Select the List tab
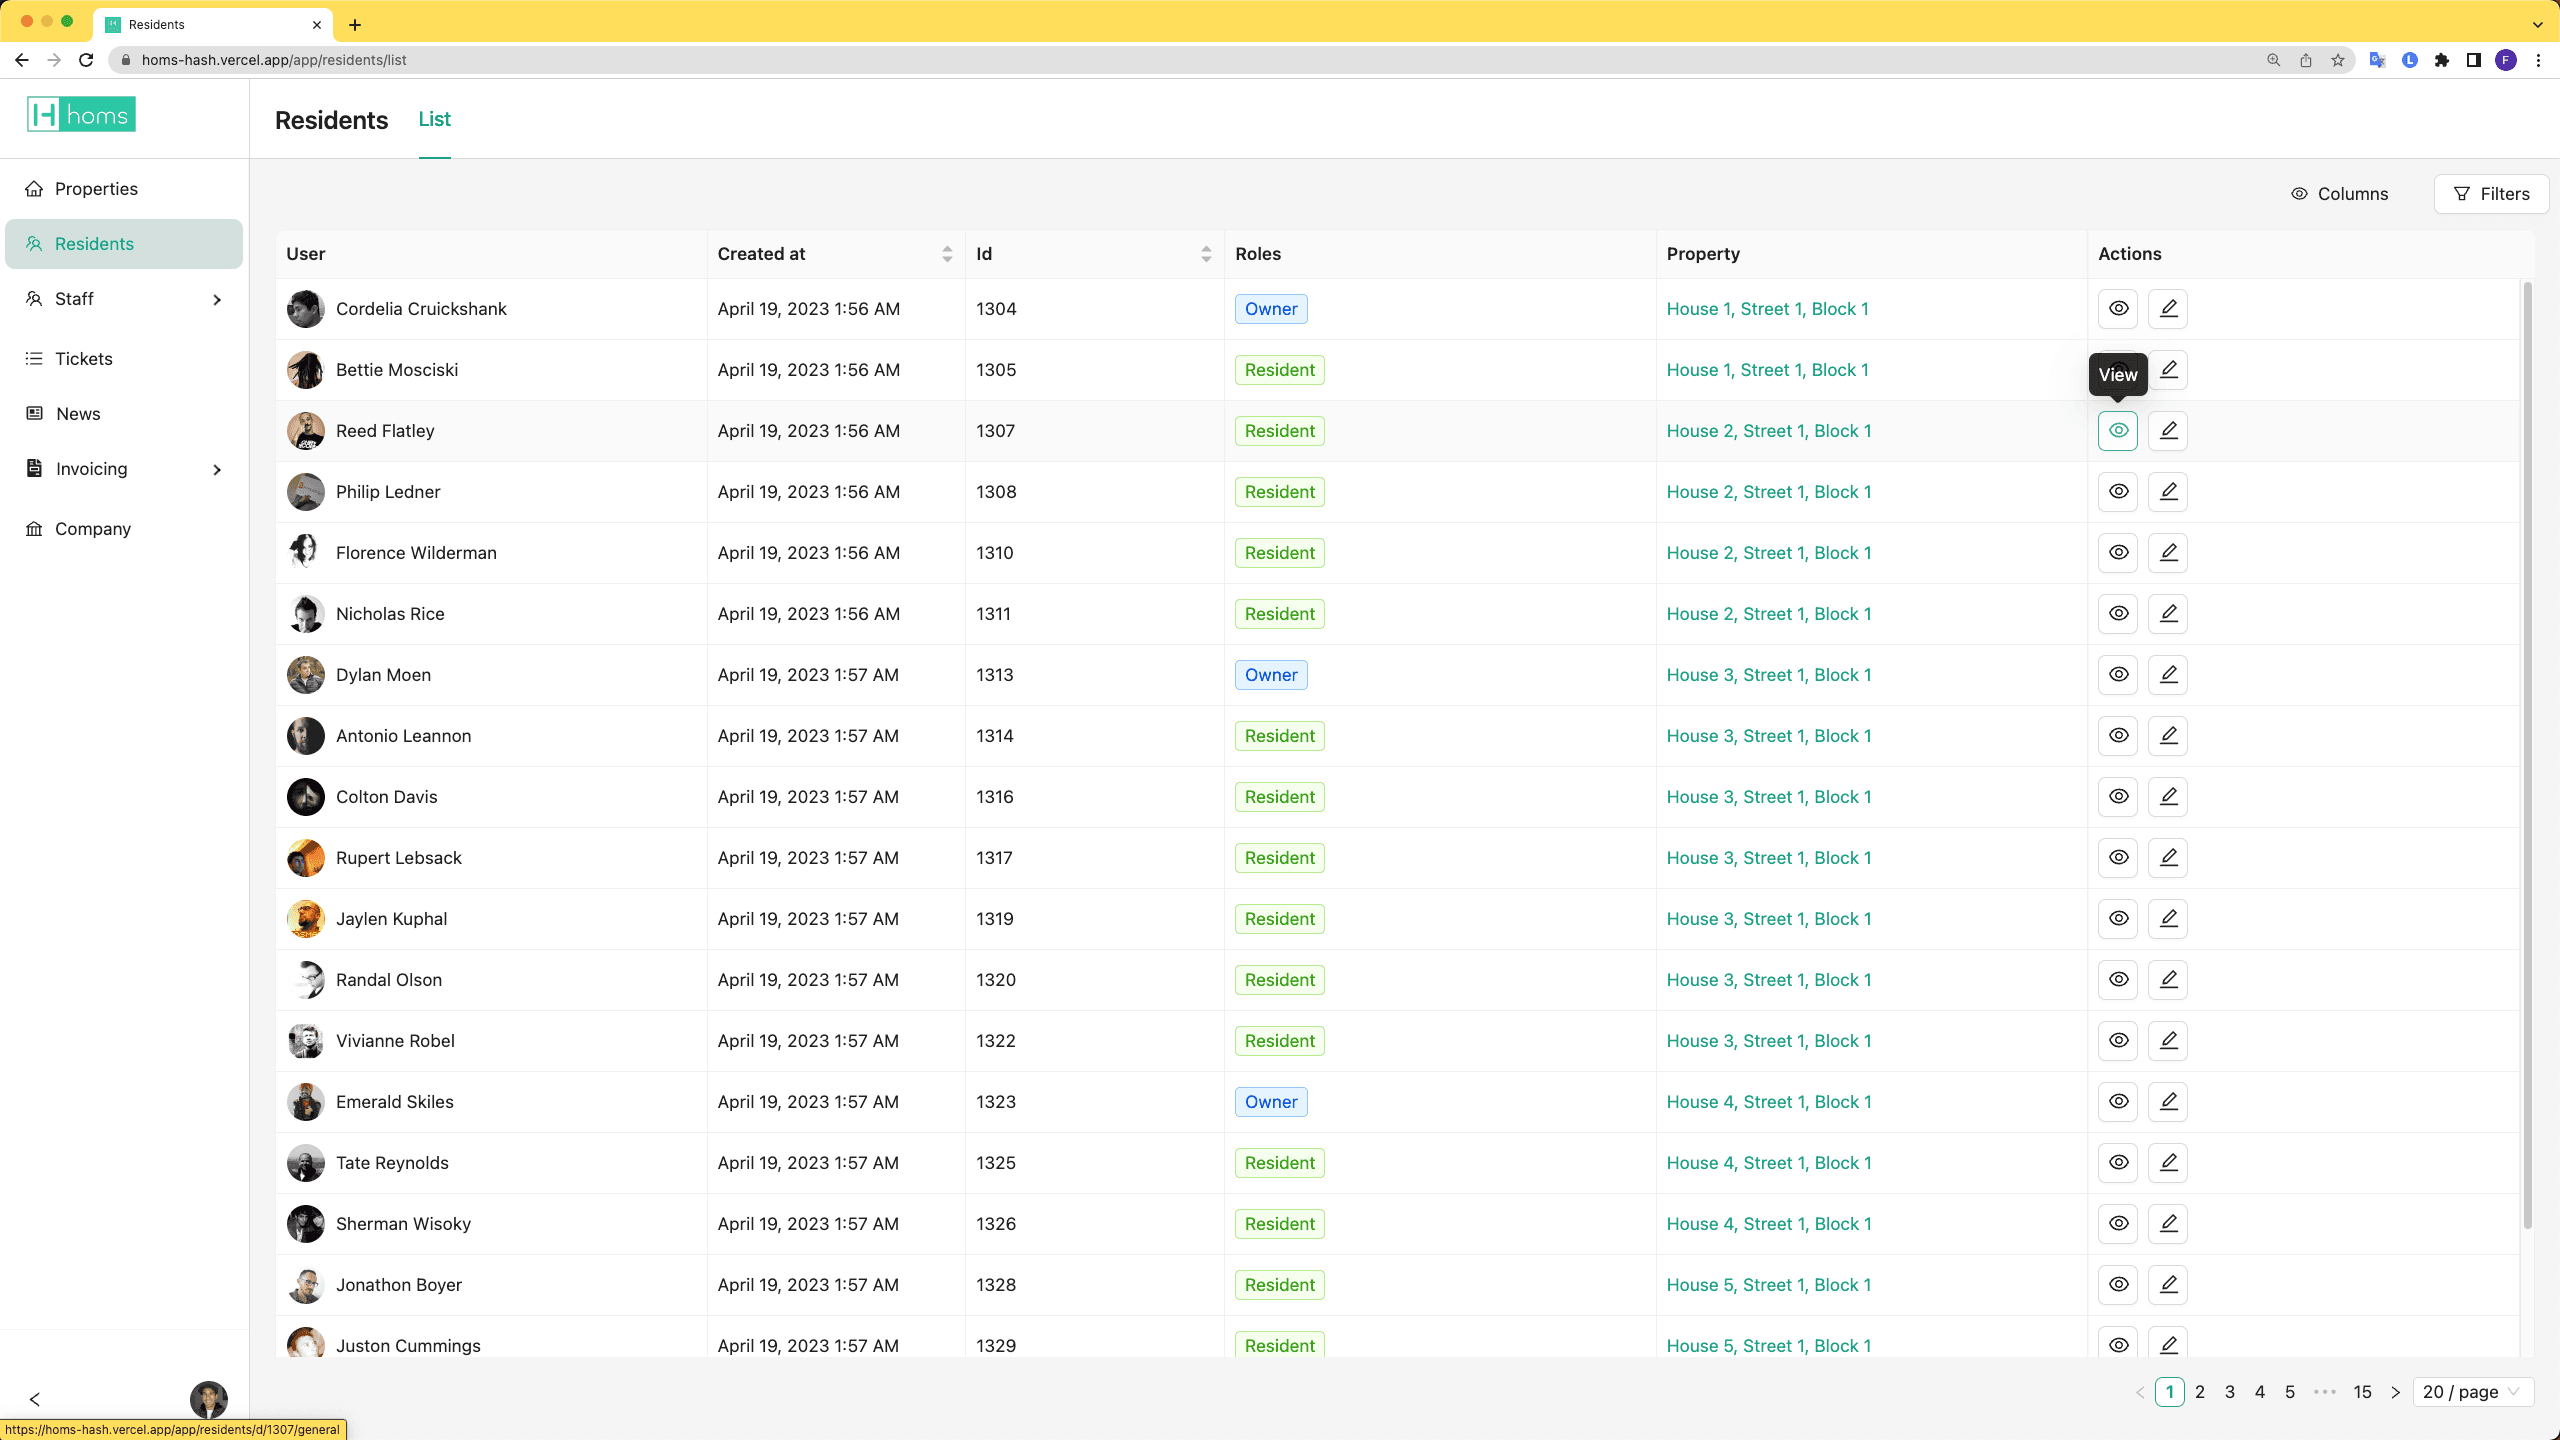This screenshot has height=1440, width=2560. click(434, 119)
